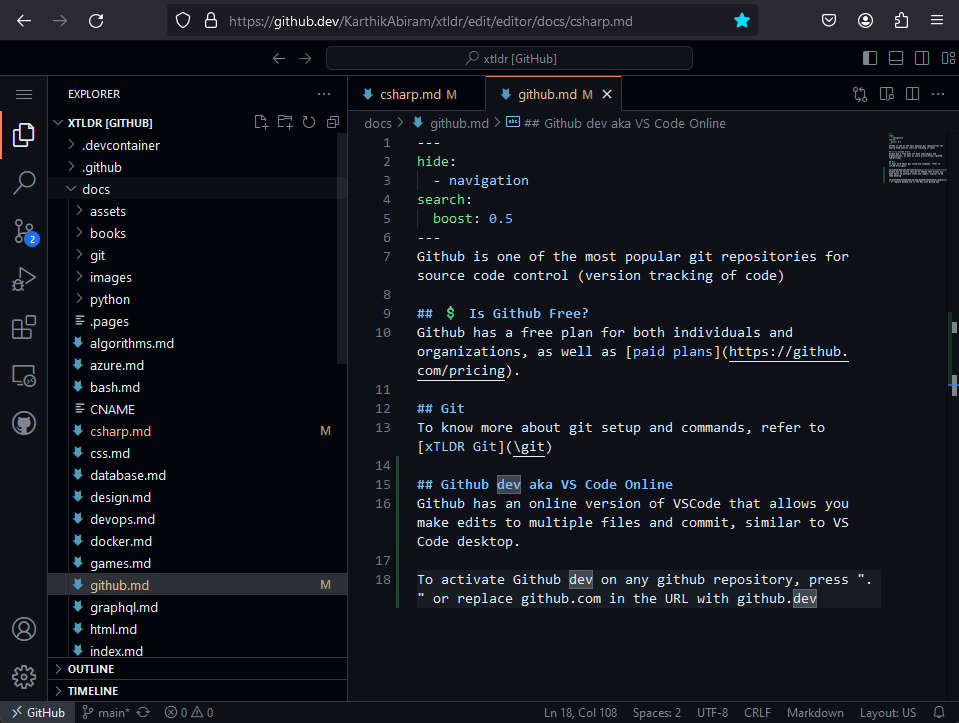Toggle the secondary side bar
Image resolution: width=959 pixels, height=723 pixels.
point(921,57)
